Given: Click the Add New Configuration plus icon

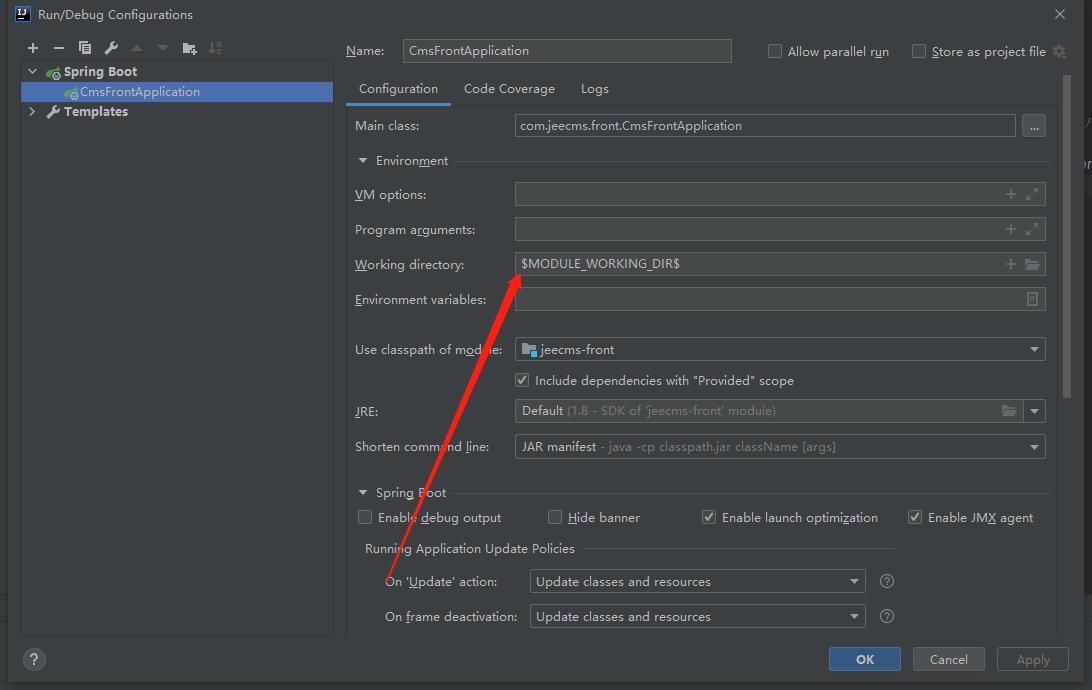Looking at the screenshot, I should coord(33,48).
